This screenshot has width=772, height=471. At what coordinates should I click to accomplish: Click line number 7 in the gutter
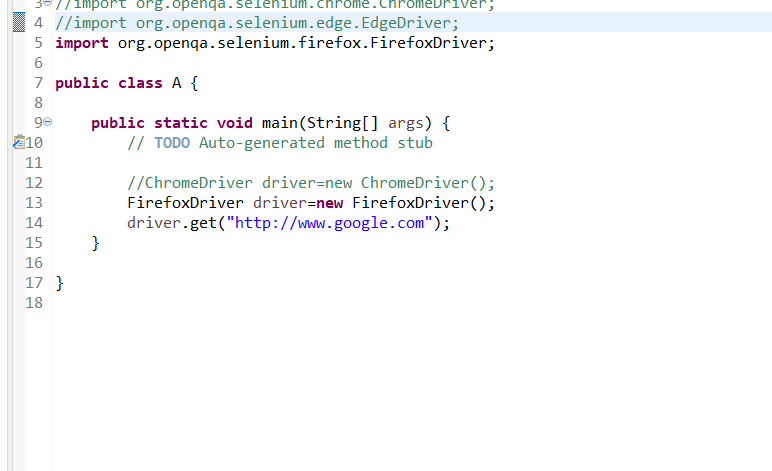pos(37,83)
